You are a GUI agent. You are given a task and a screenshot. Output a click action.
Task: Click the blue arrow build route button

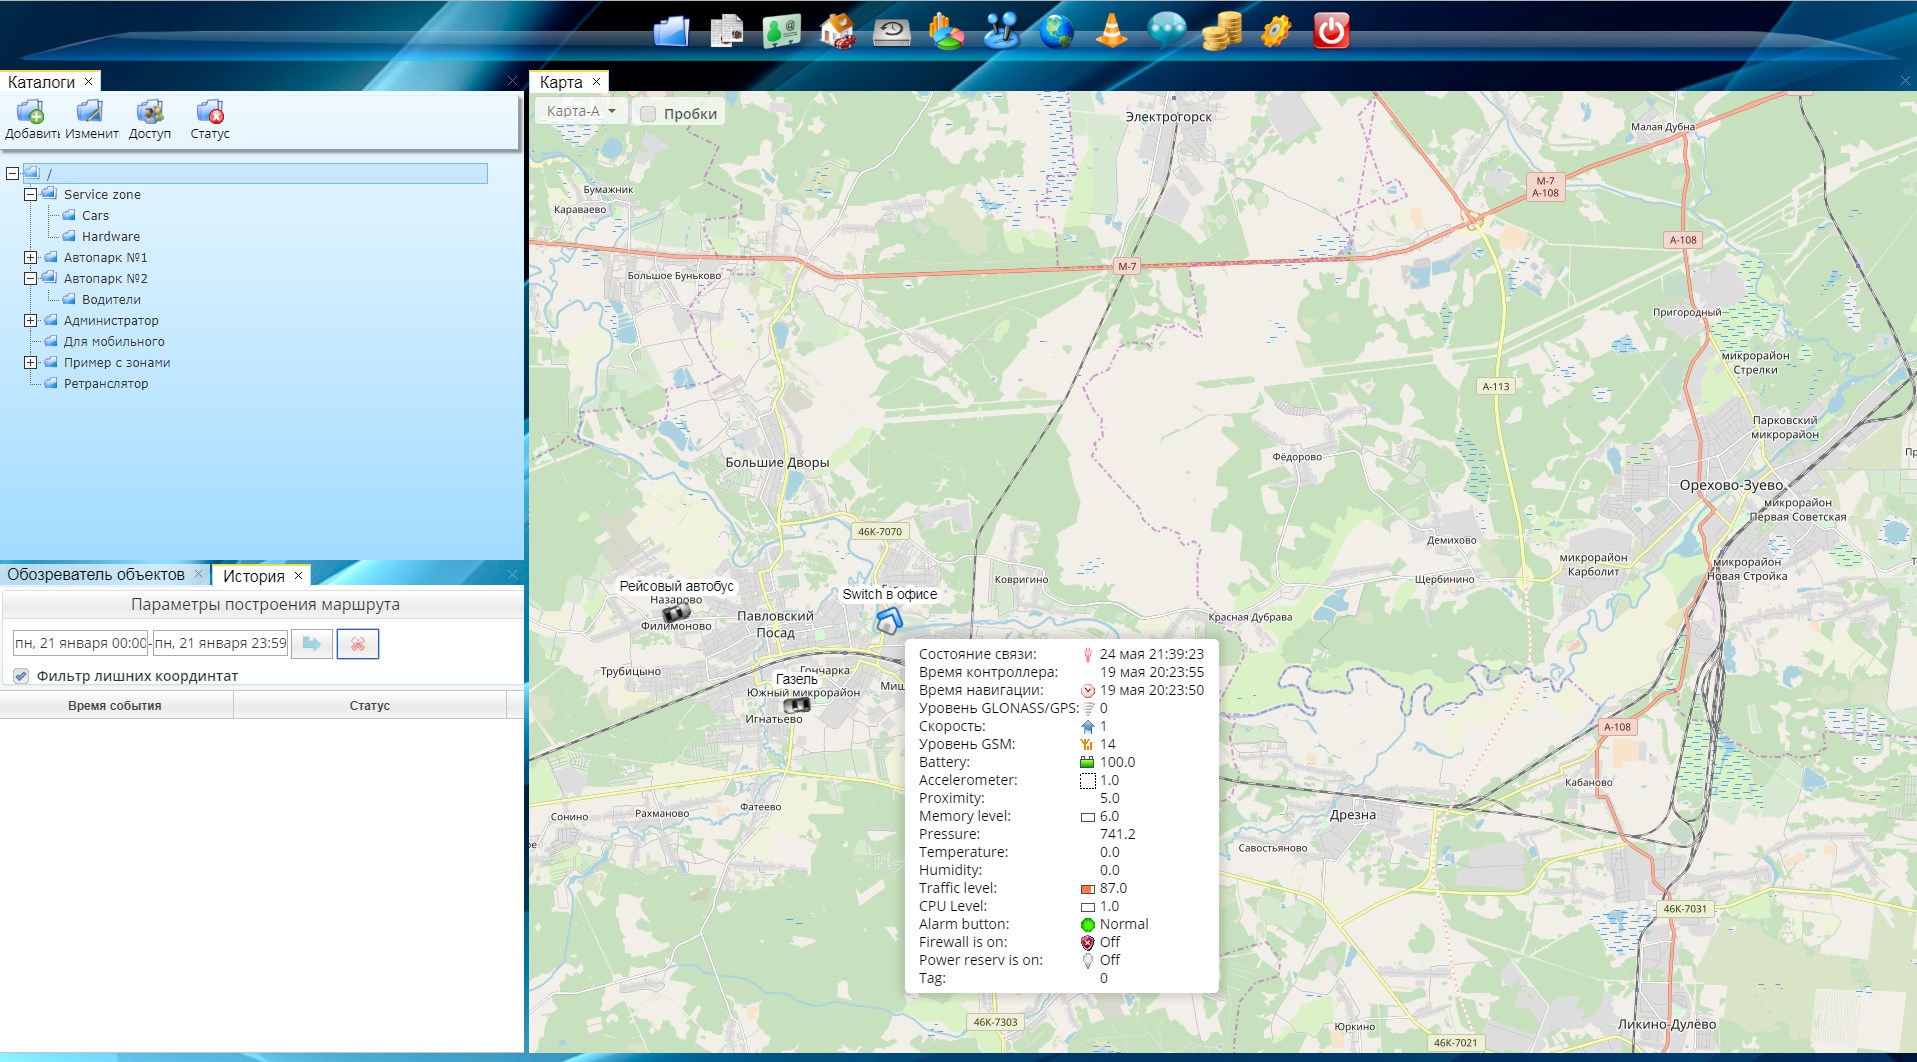(312, 644)
